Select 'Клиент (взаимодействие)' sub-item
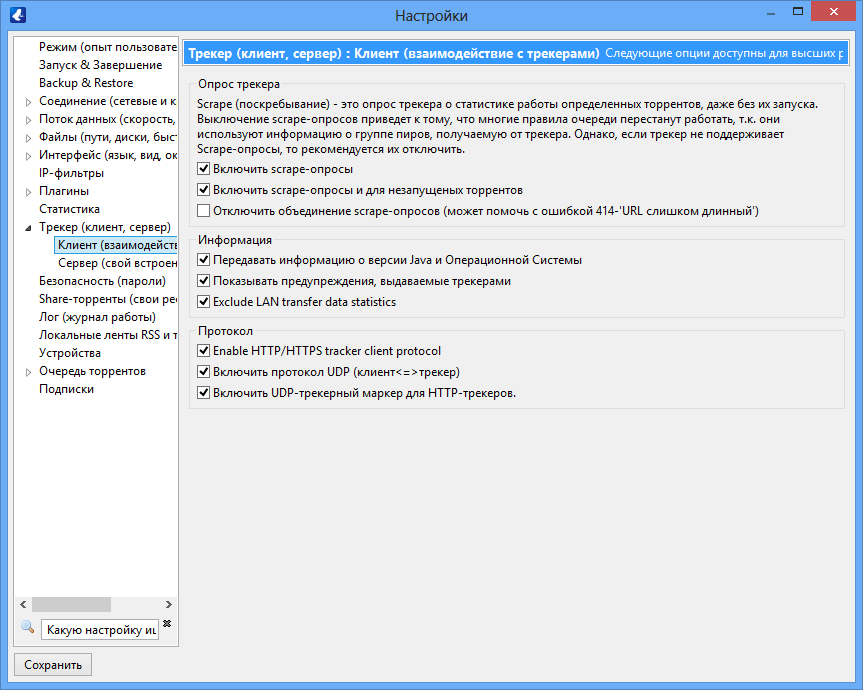Image resolution: width=863 pixels, height=690 pixels. pos(117,245)
